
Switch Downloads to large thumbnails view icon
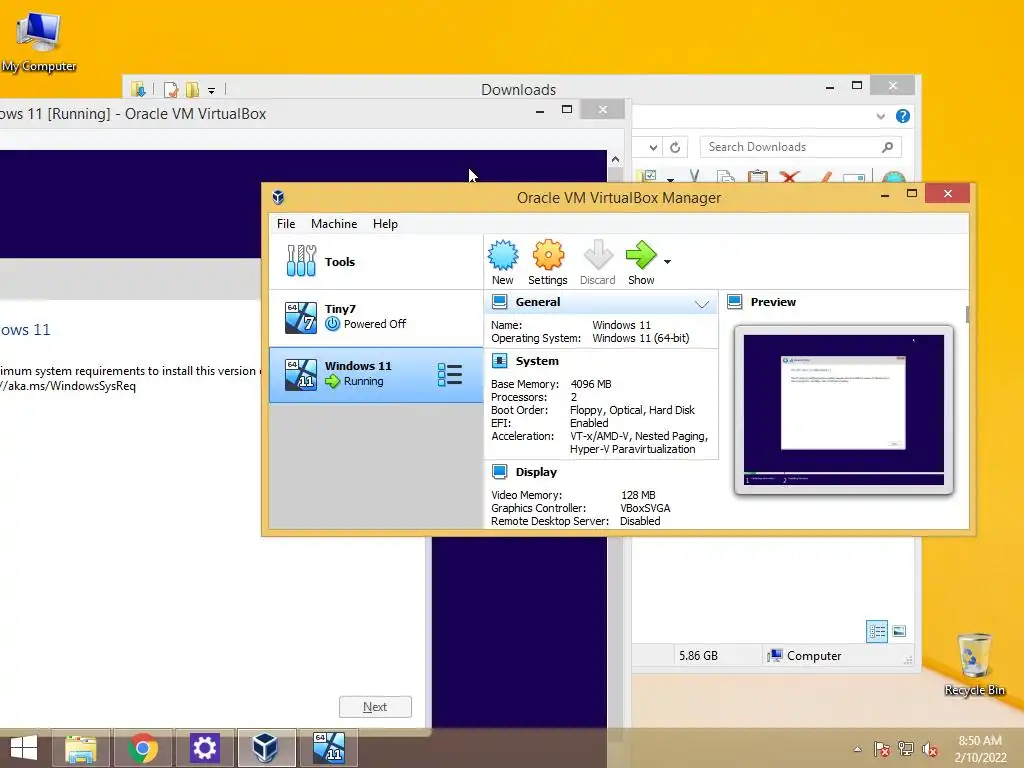click(x=899, y=632)
